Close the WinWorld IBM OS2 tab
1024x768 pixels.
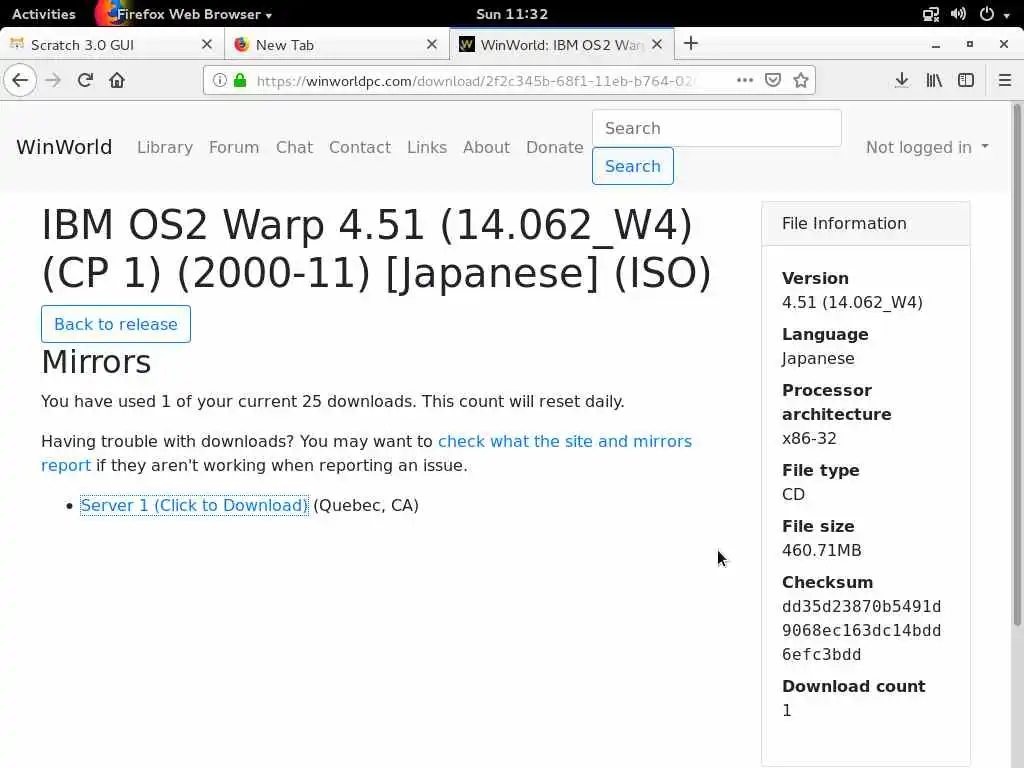657,44
